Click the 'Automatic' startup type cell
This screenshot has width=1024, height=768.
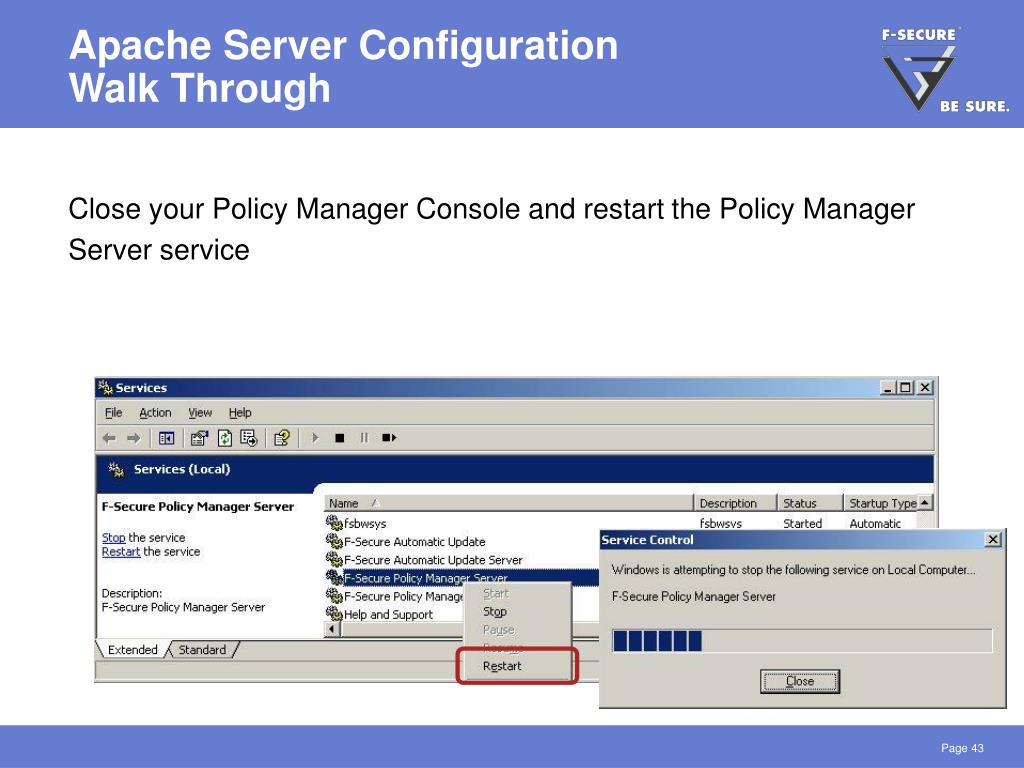(x=874, y=523)
